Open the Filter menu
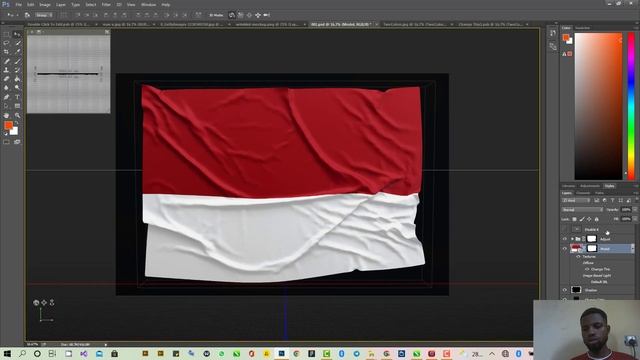 click(106, 5)
